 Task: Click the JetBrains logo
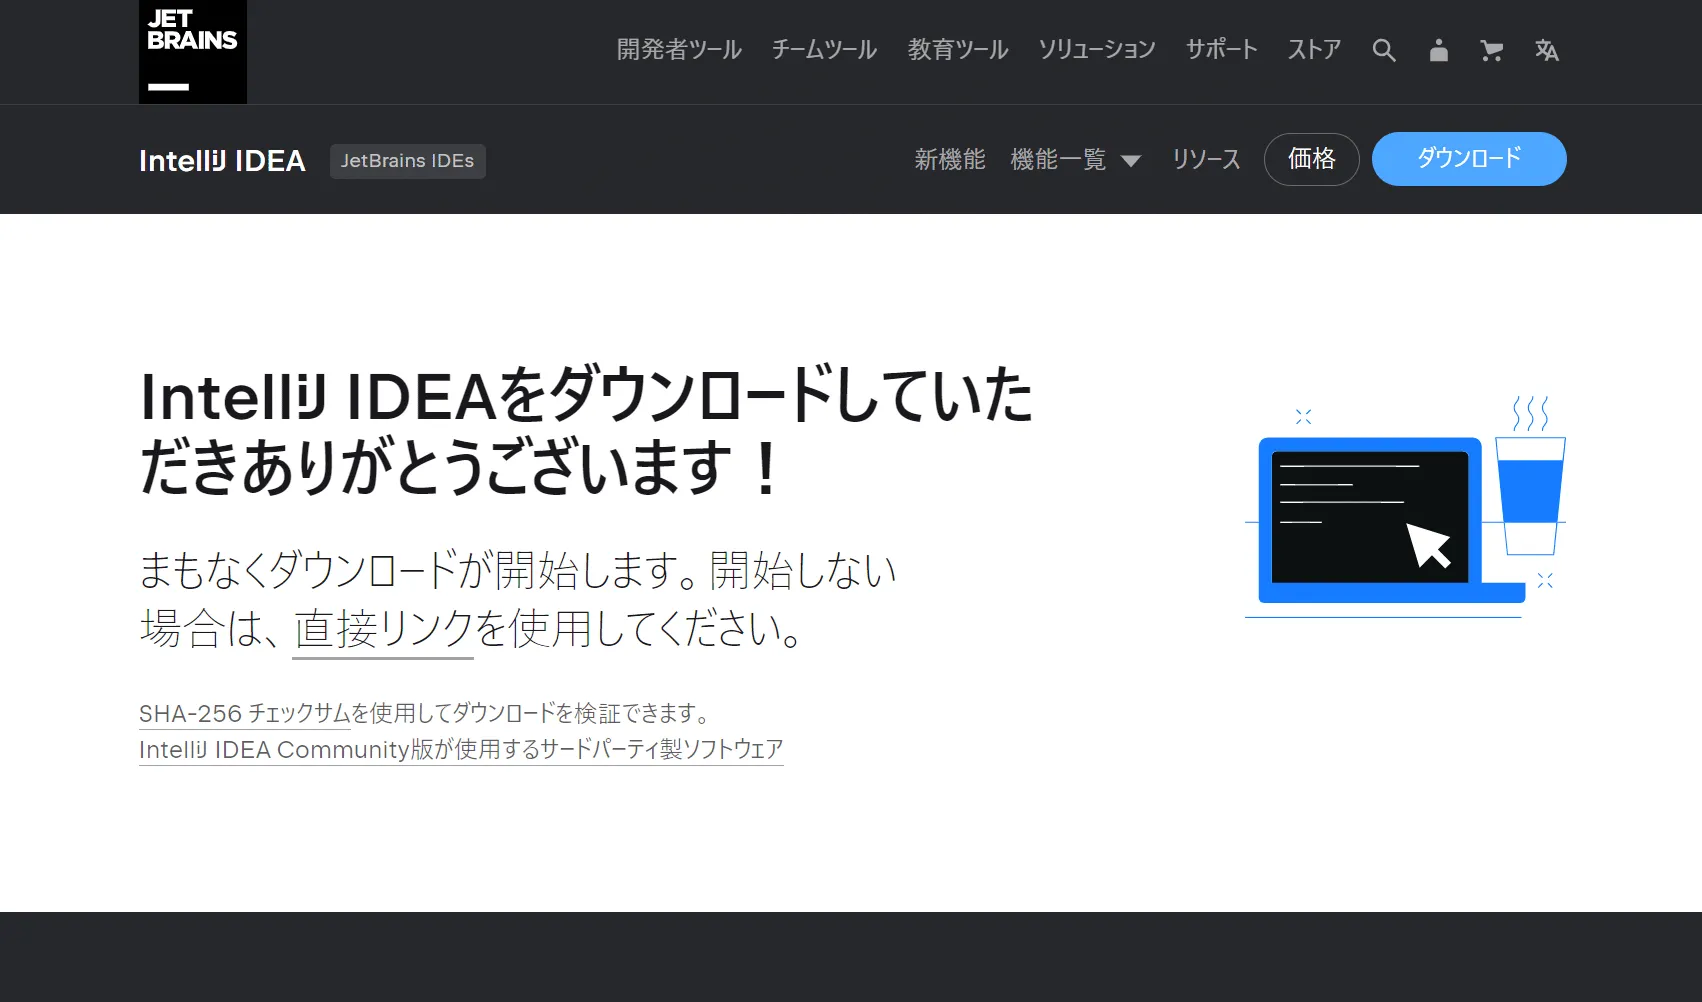(193, 51)
